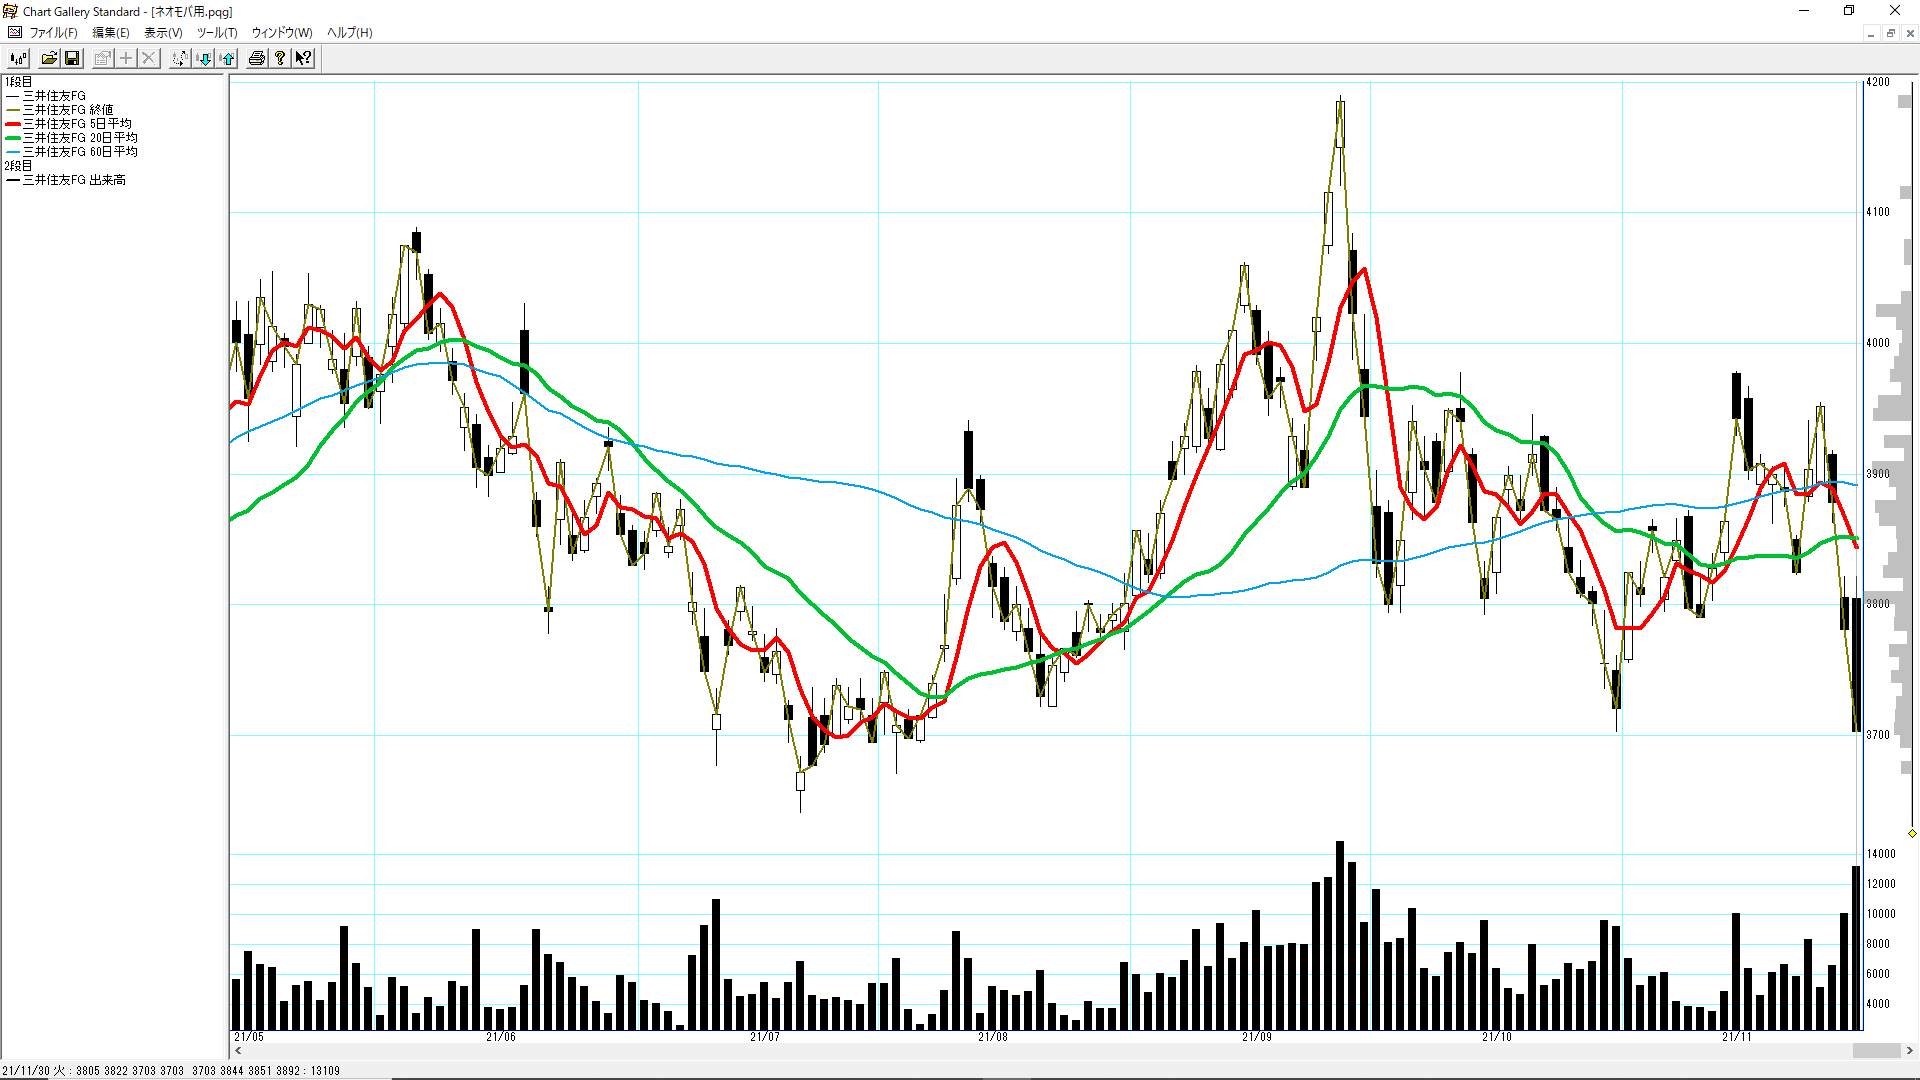Click the candlestick new chart toolbar icon
Image resolution: width=1920 pixels, height=1080 pixels.
point(18,59)
